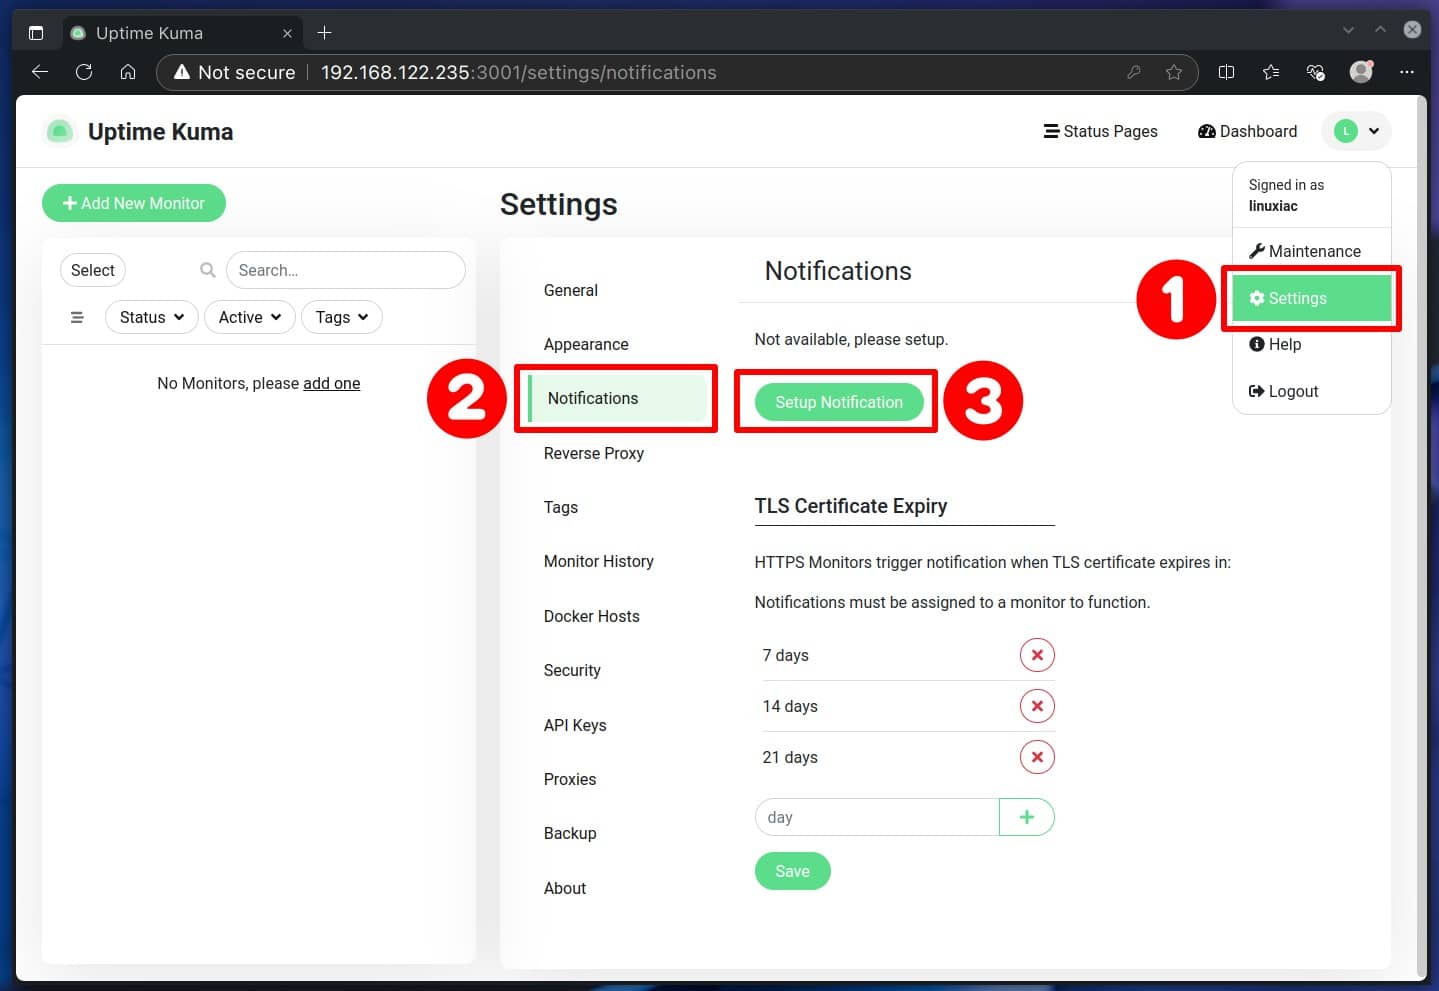
Task: Open the Tags filter dropdown
Action: click(x=341, y=317)
